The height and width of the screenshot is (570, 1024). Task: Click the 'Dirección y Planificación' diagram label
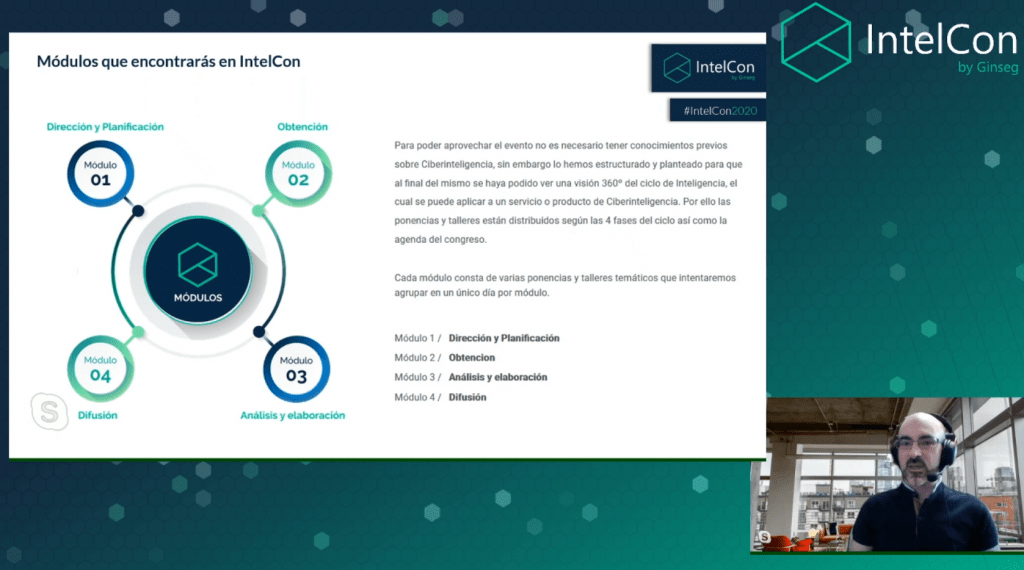[105, 127]
